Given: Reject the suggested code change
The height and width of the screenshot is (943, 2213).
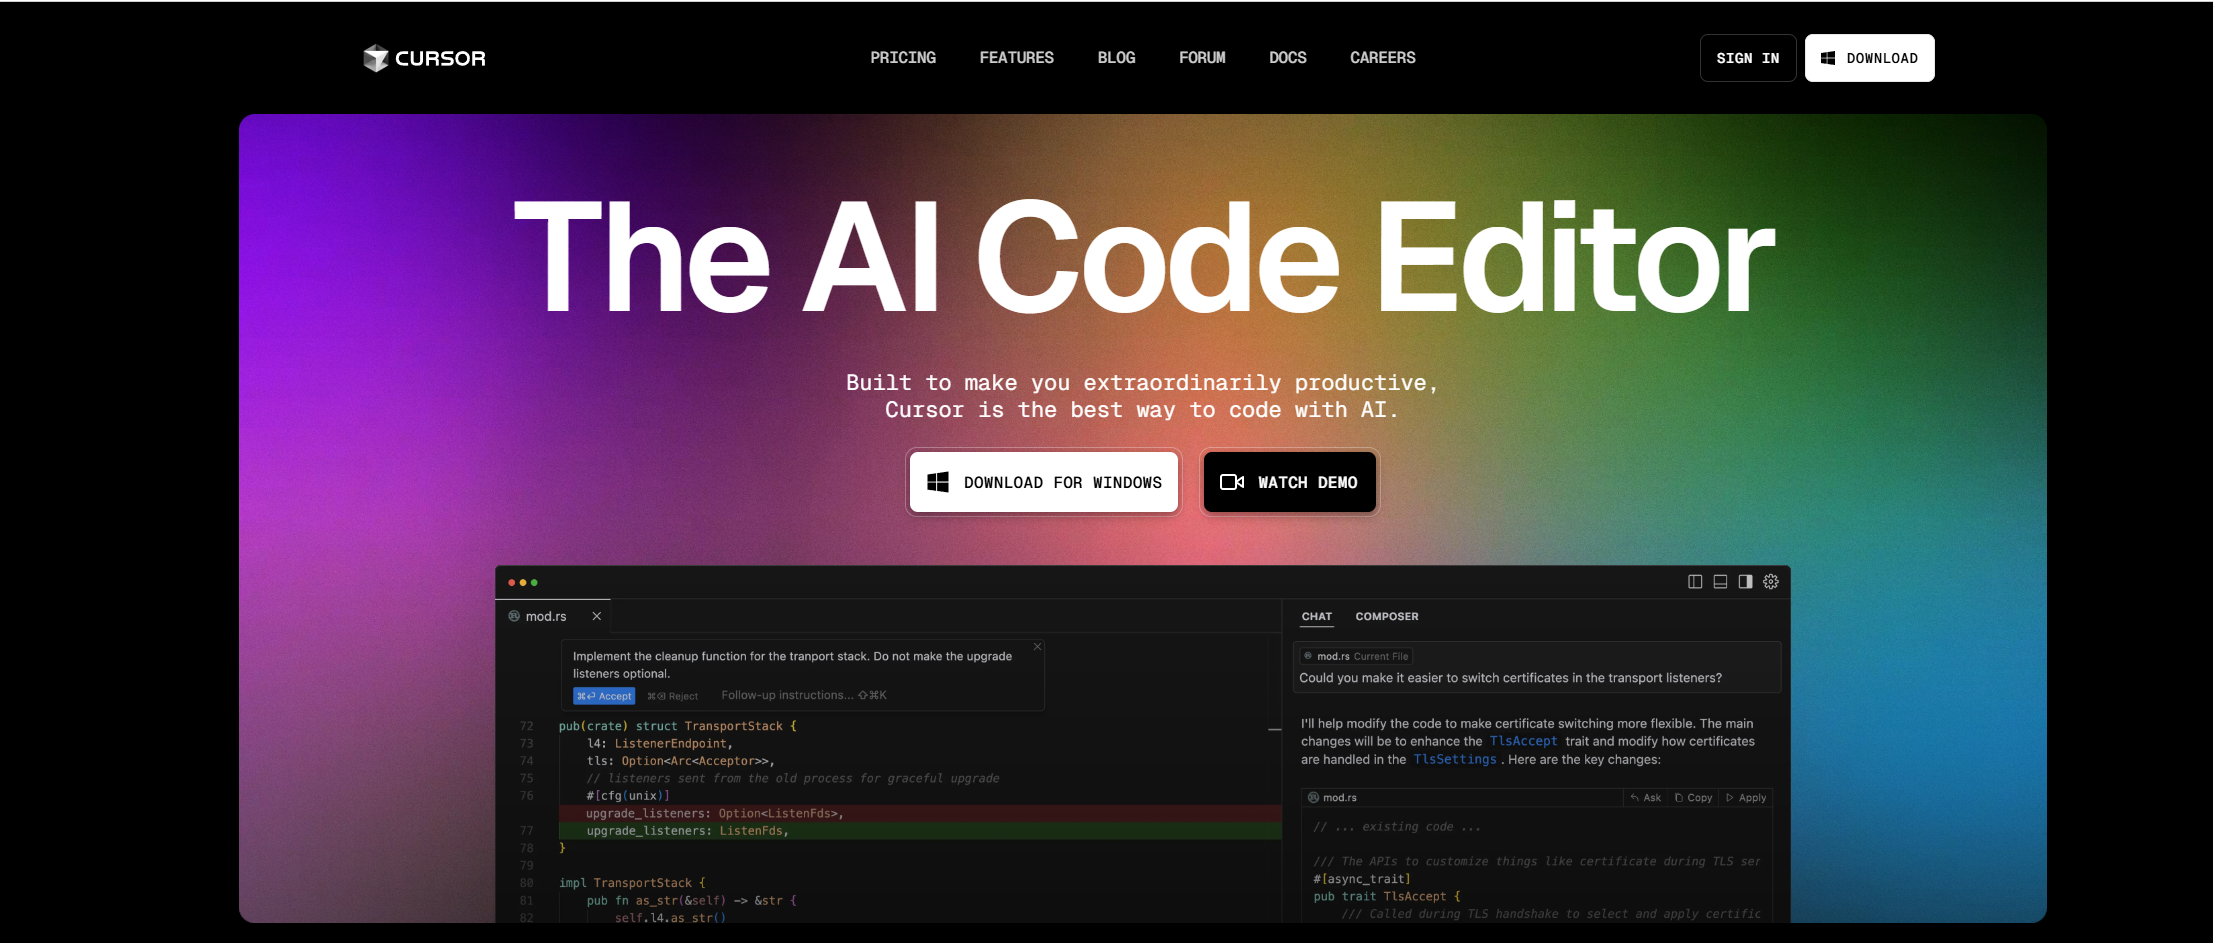Looking at the screenshot, I should 673,696.
